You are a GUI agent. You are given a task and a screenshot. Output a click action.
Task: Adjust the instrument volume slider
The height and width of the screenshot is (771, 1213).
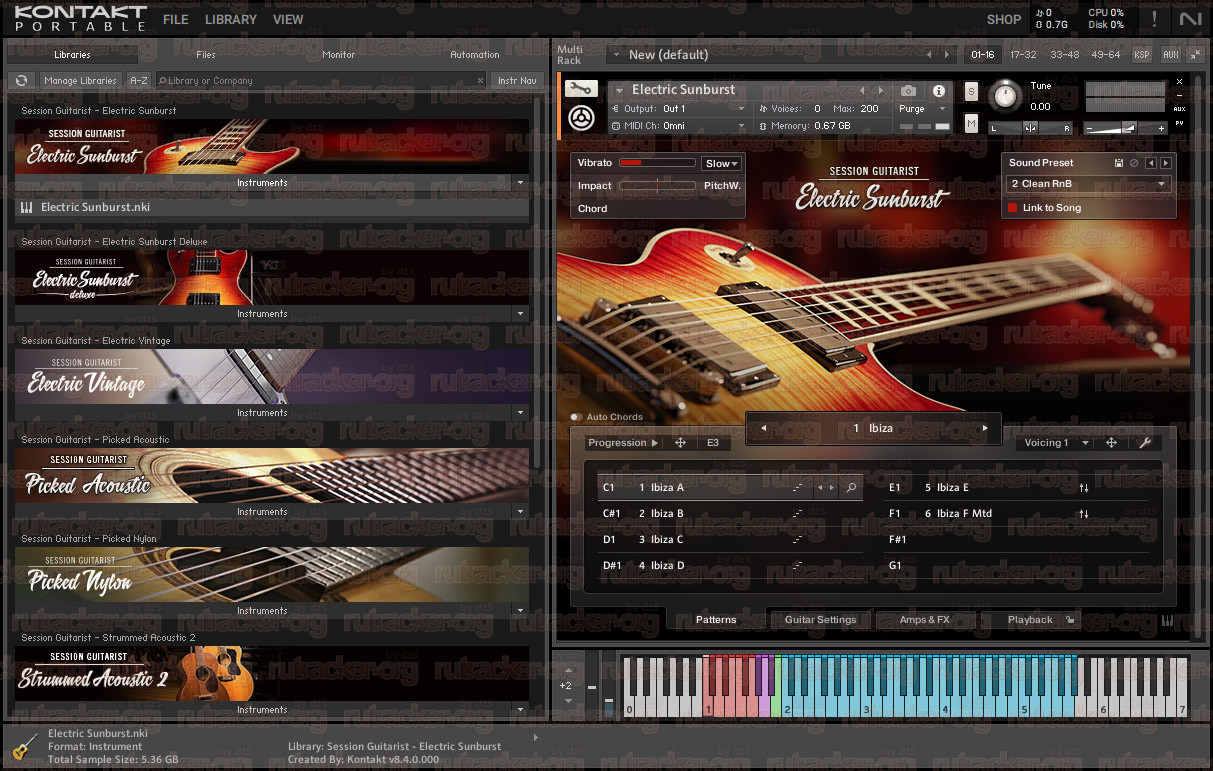coord(1126,128)
